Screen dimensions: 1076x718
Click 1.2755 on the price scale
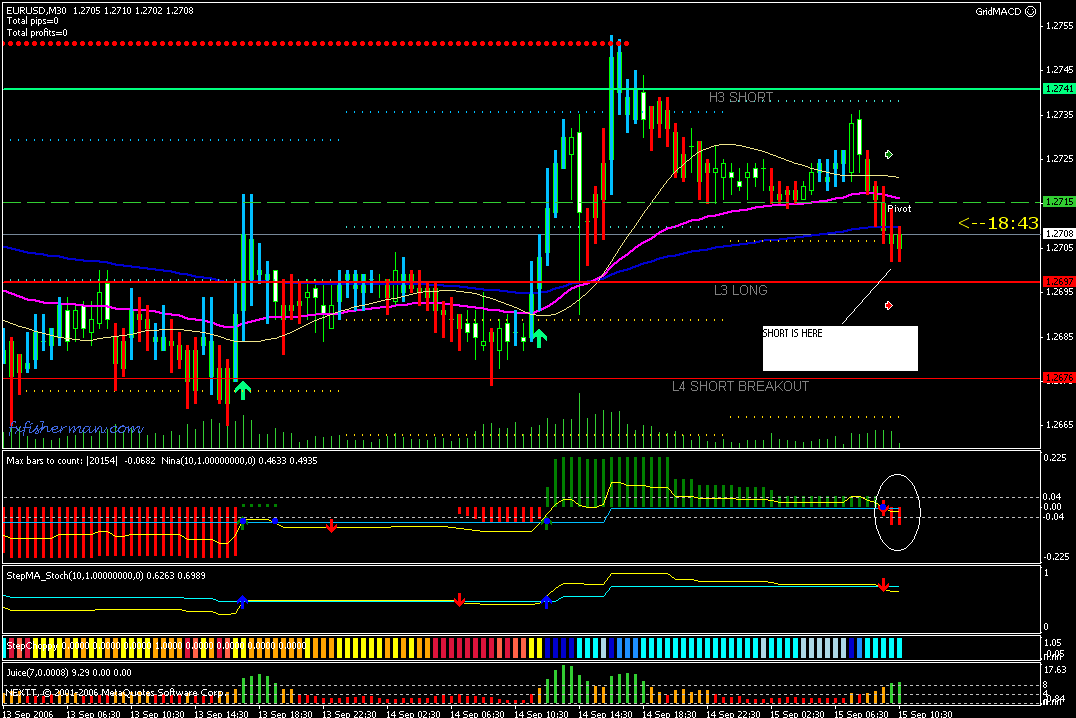point(1060,26)
